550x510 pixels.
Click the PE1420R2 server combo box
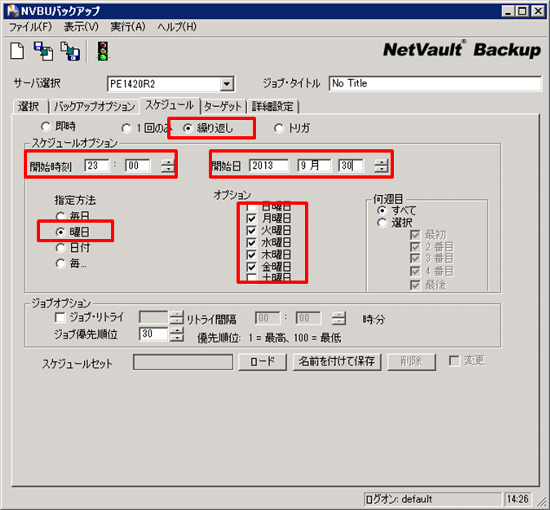point(170,84)
